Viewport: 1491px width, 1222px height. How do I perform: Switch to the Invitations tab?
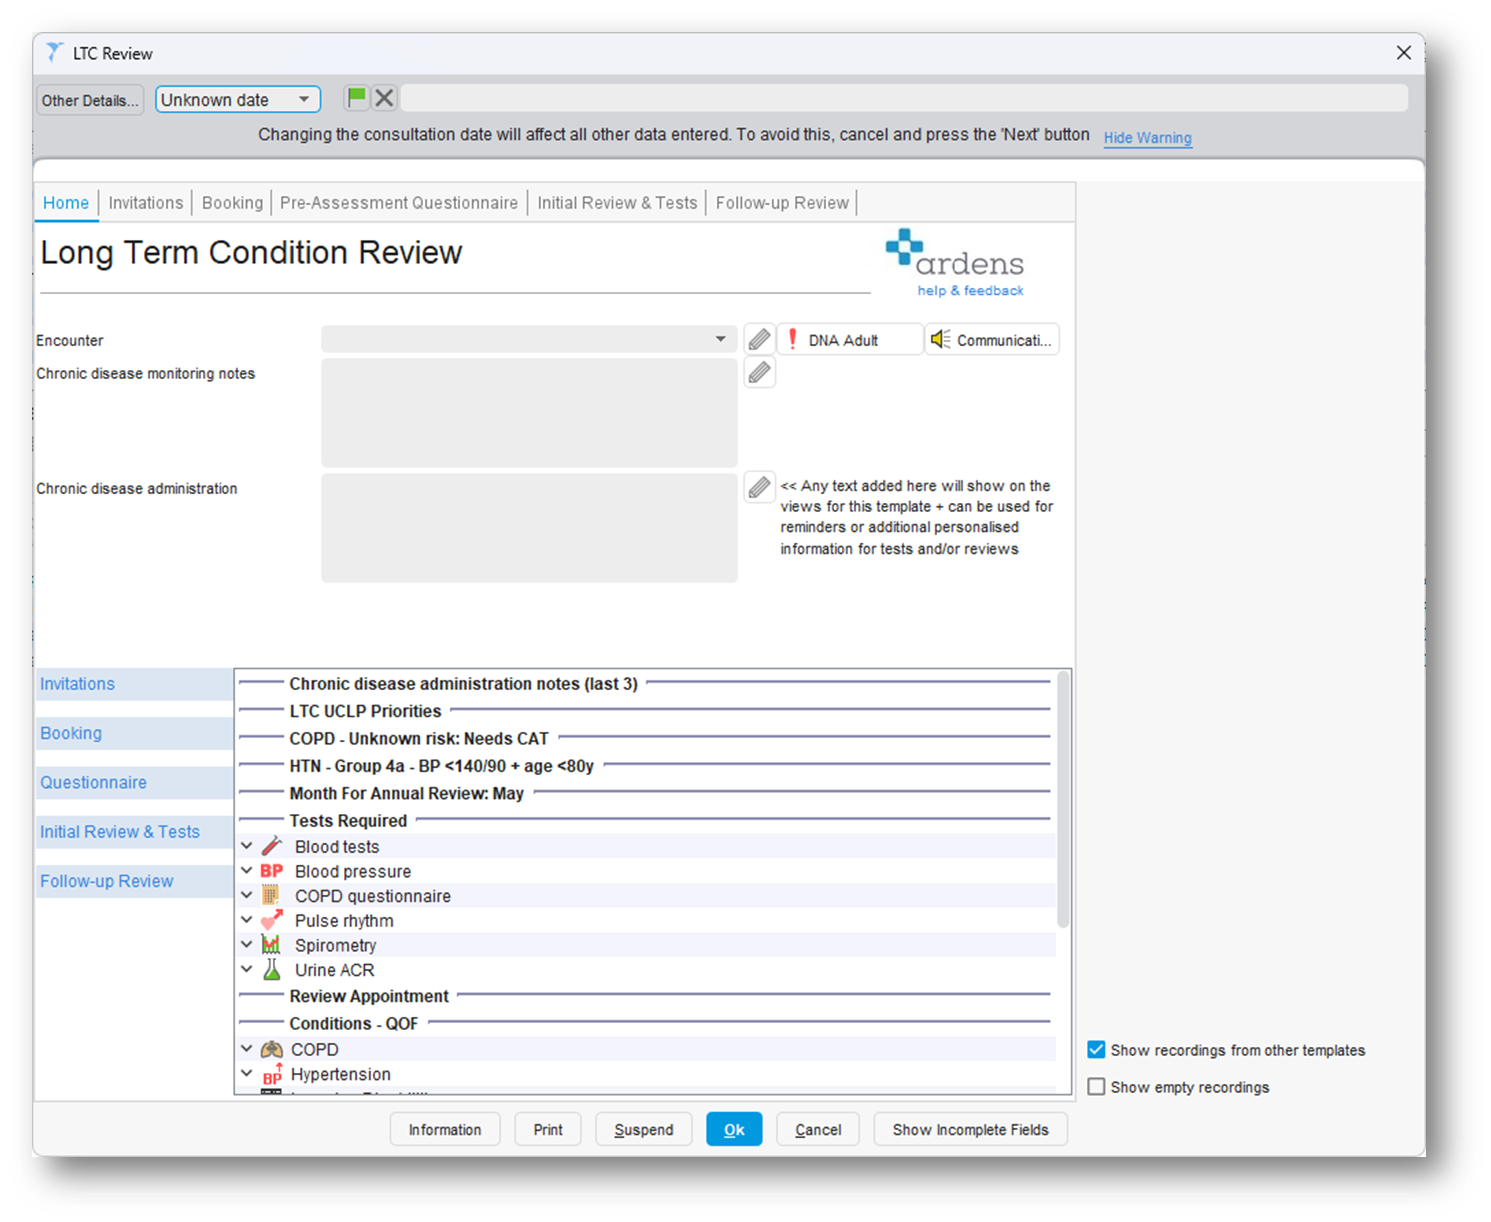coord(146,203)
